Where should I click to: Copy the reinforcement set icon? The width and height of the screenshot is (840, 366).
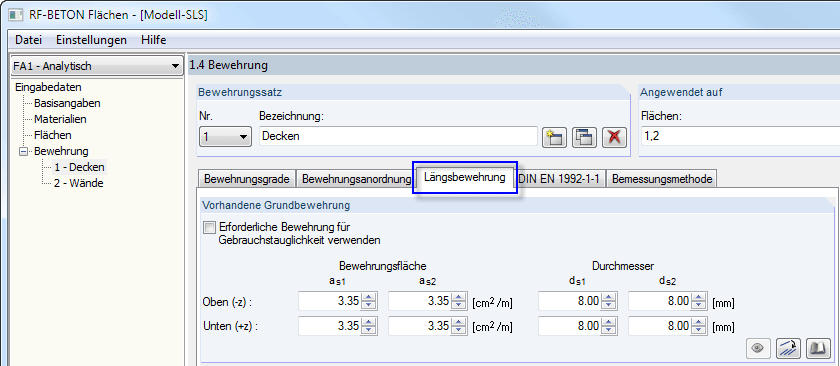coord(584,138)
